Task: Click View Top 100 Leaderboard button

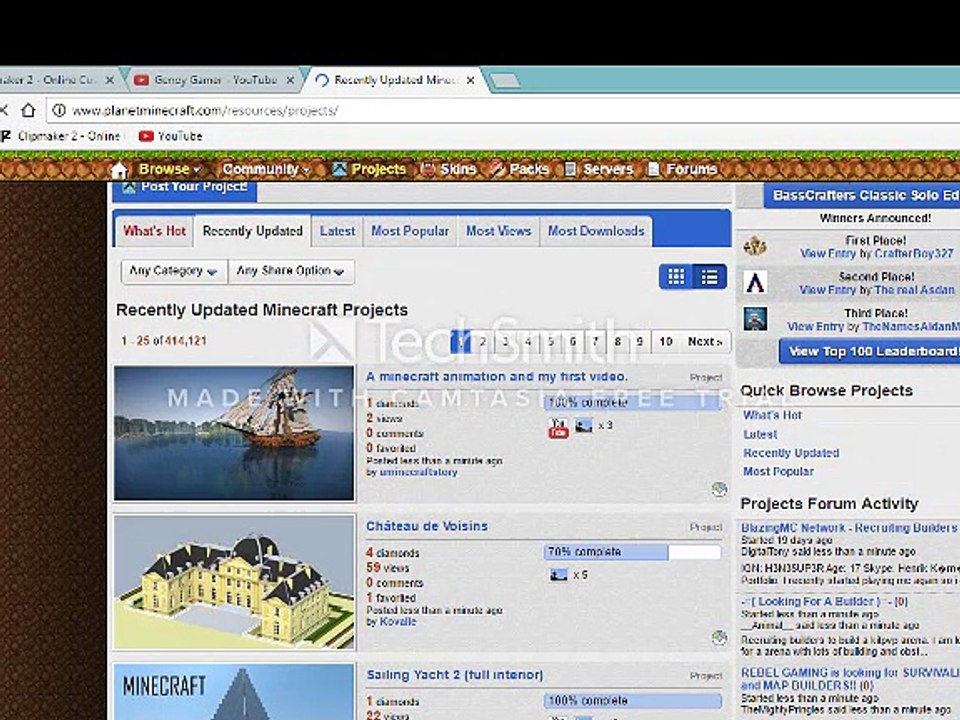Action: [869, 351]
